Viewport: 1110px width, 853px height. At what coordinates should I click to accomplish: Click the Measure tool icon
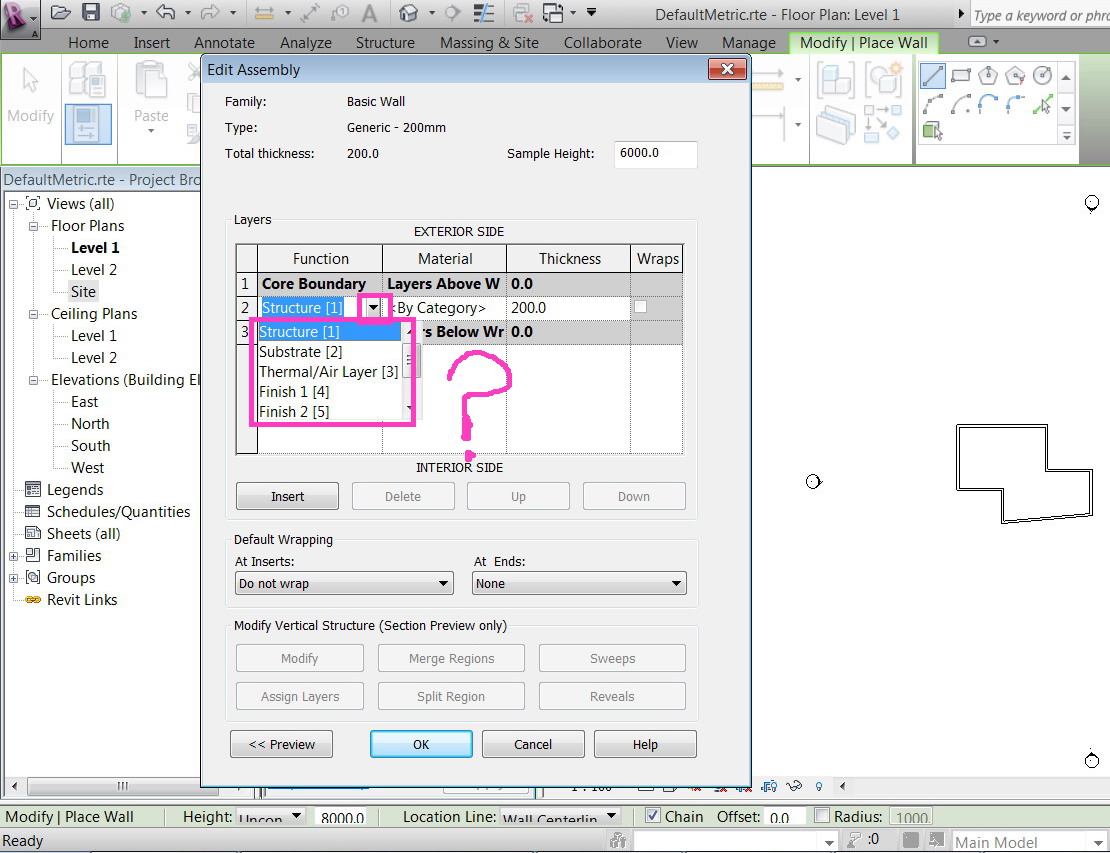pos(266,12)
